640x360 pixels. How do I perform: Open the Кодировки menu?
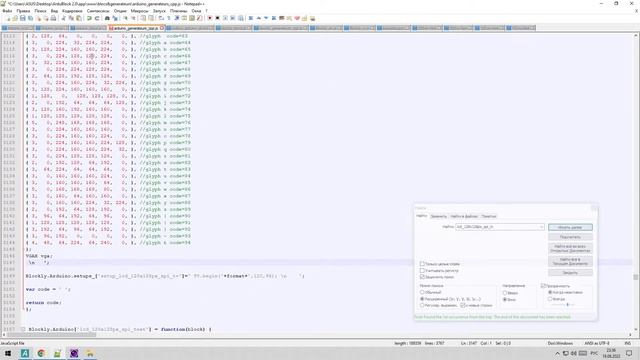[x=72, y=11]
